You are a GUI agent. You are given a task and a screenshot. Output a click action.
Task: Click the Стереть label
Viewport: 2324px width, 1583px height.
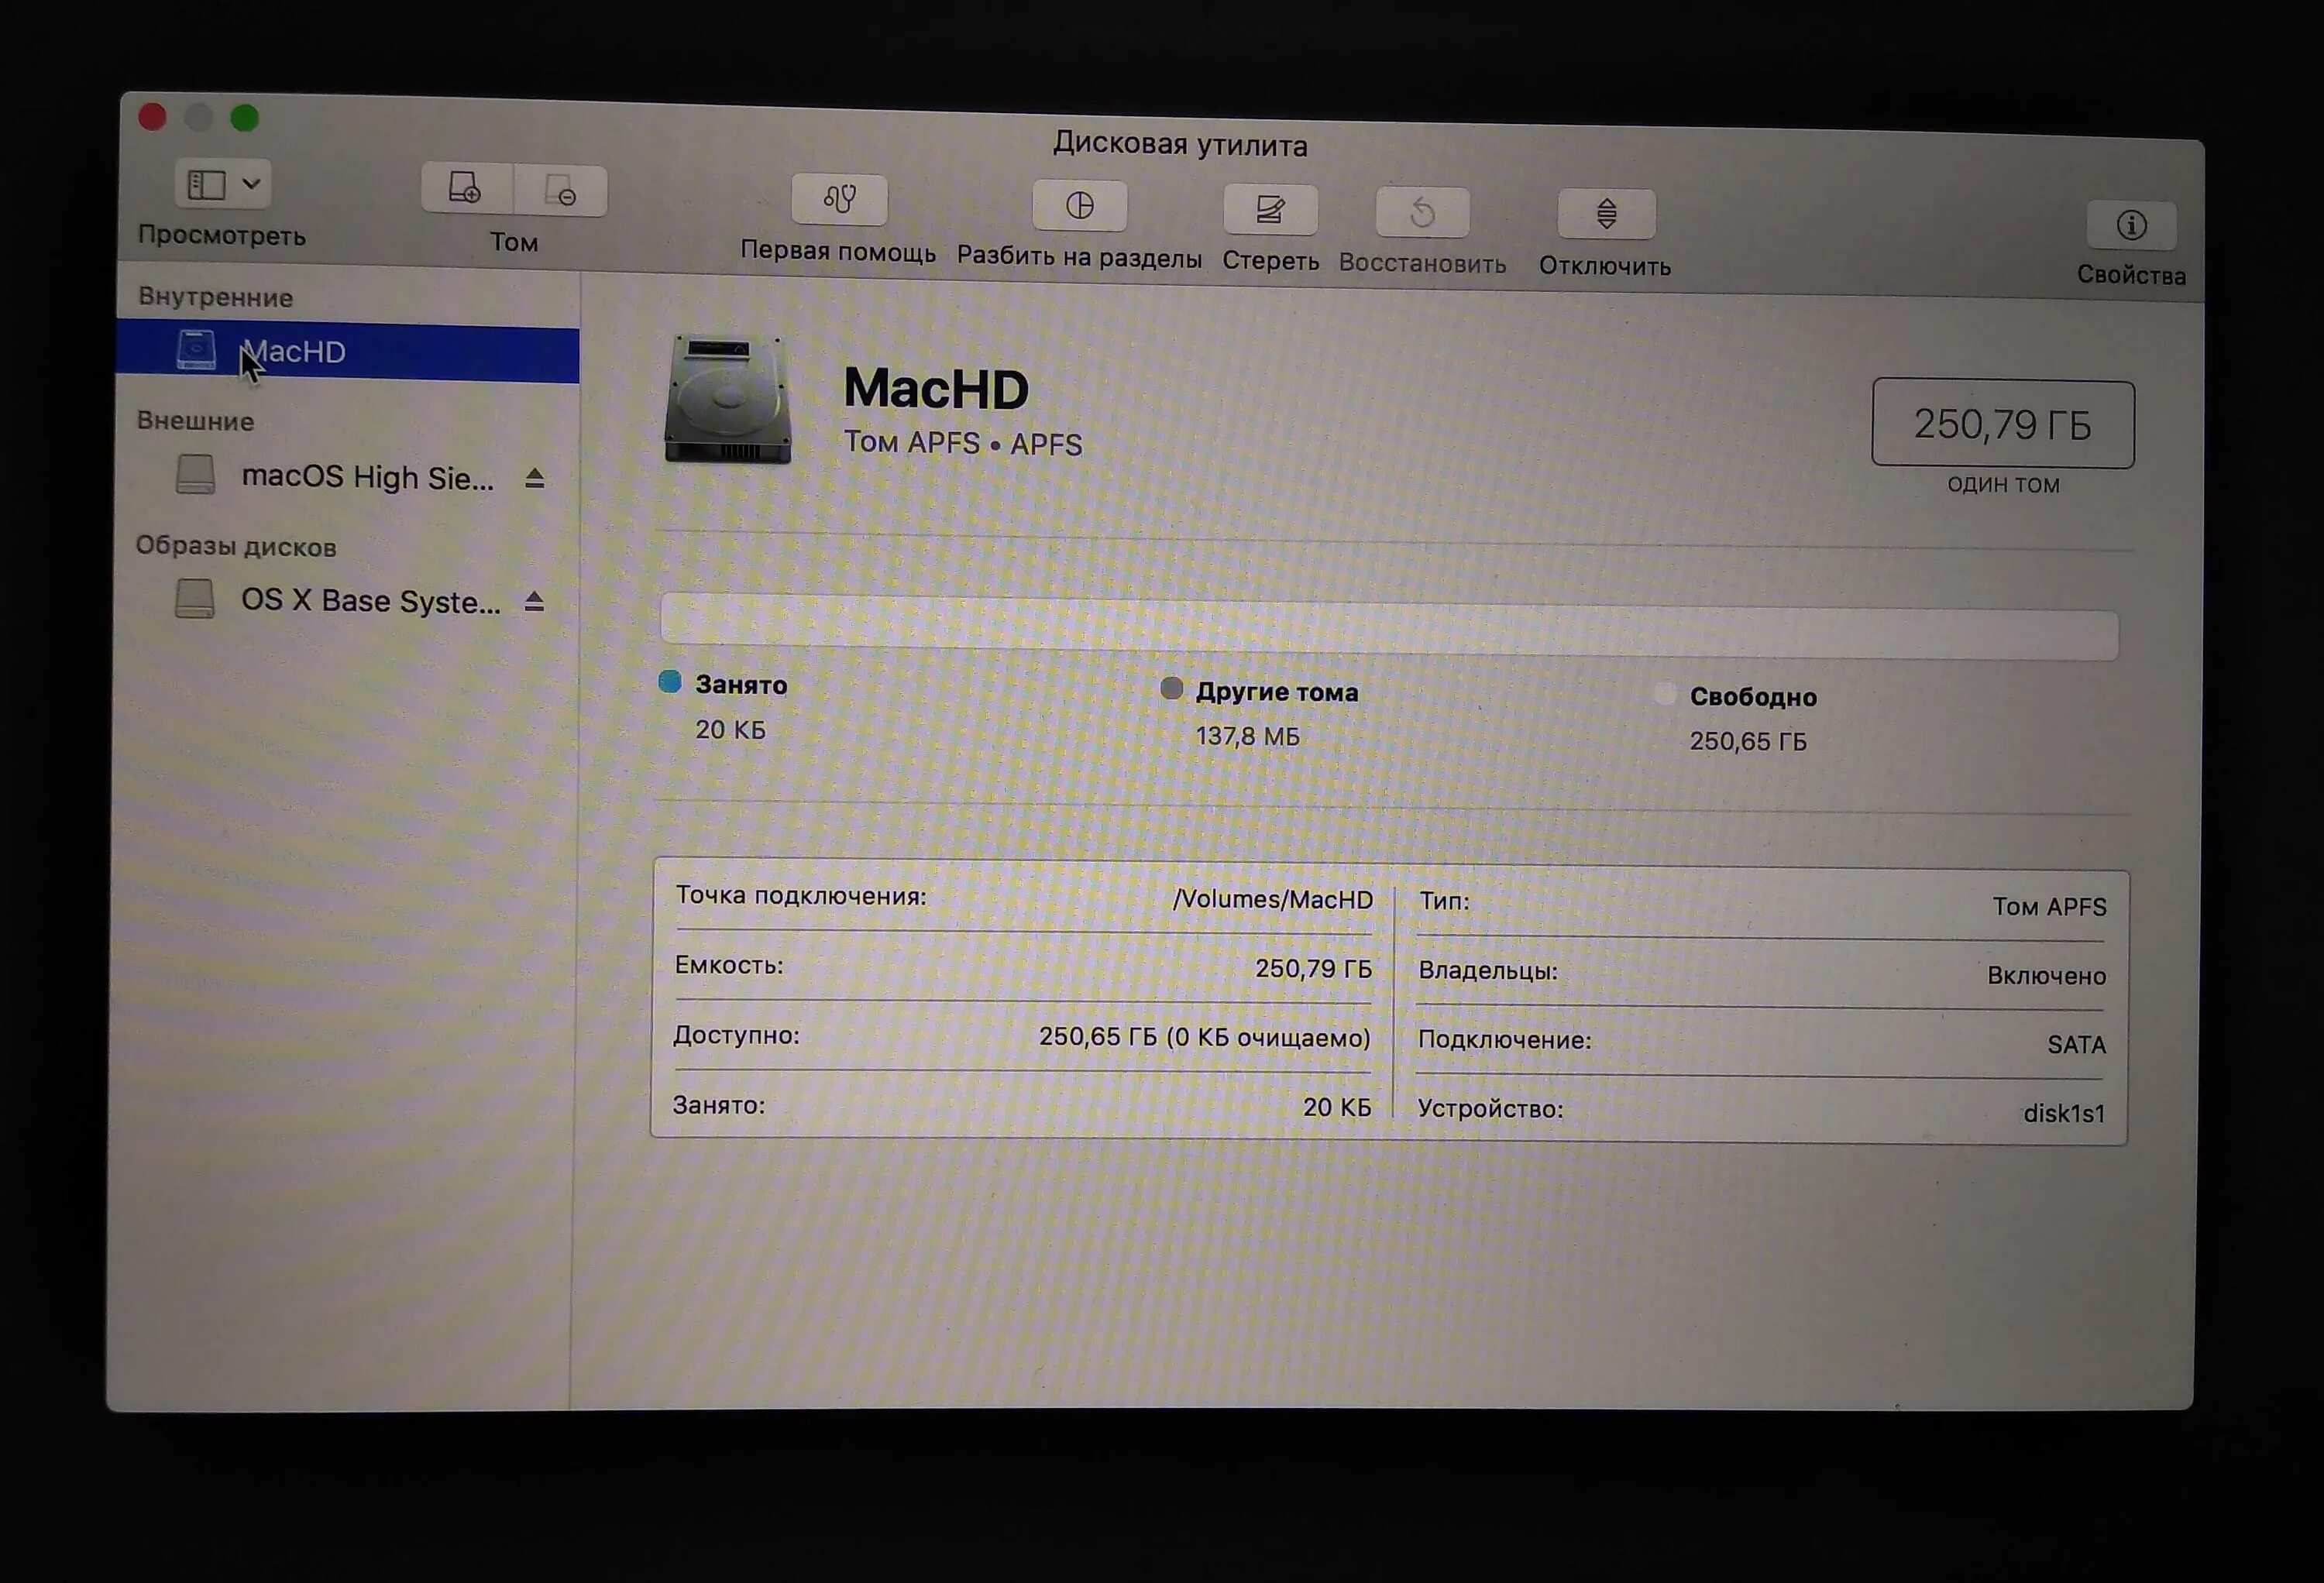click(1271, 261)
